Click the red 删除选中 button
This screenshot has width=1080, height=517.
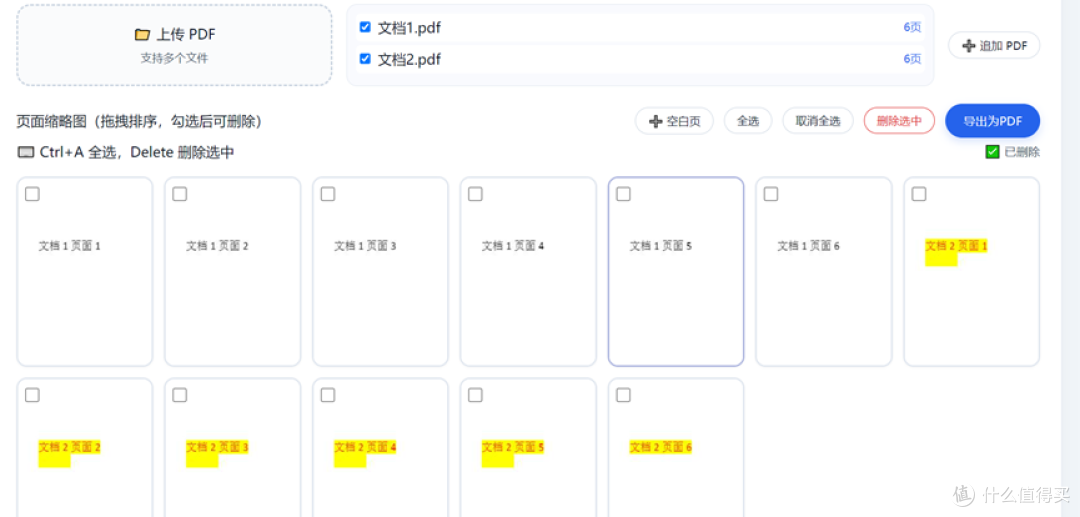point(899,121)
